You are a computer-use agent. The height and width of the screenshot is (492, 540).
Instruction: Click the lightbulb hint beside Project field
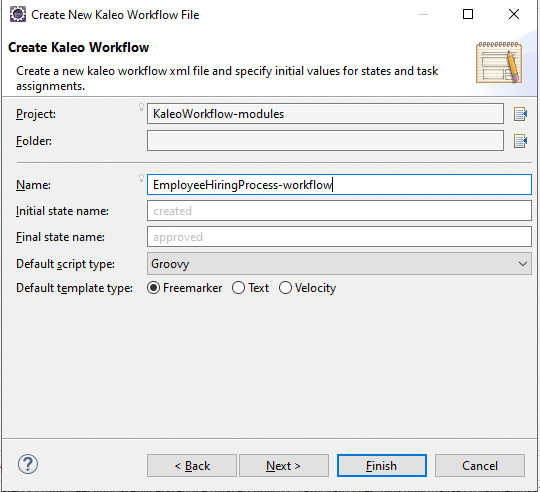pos(141,107)
